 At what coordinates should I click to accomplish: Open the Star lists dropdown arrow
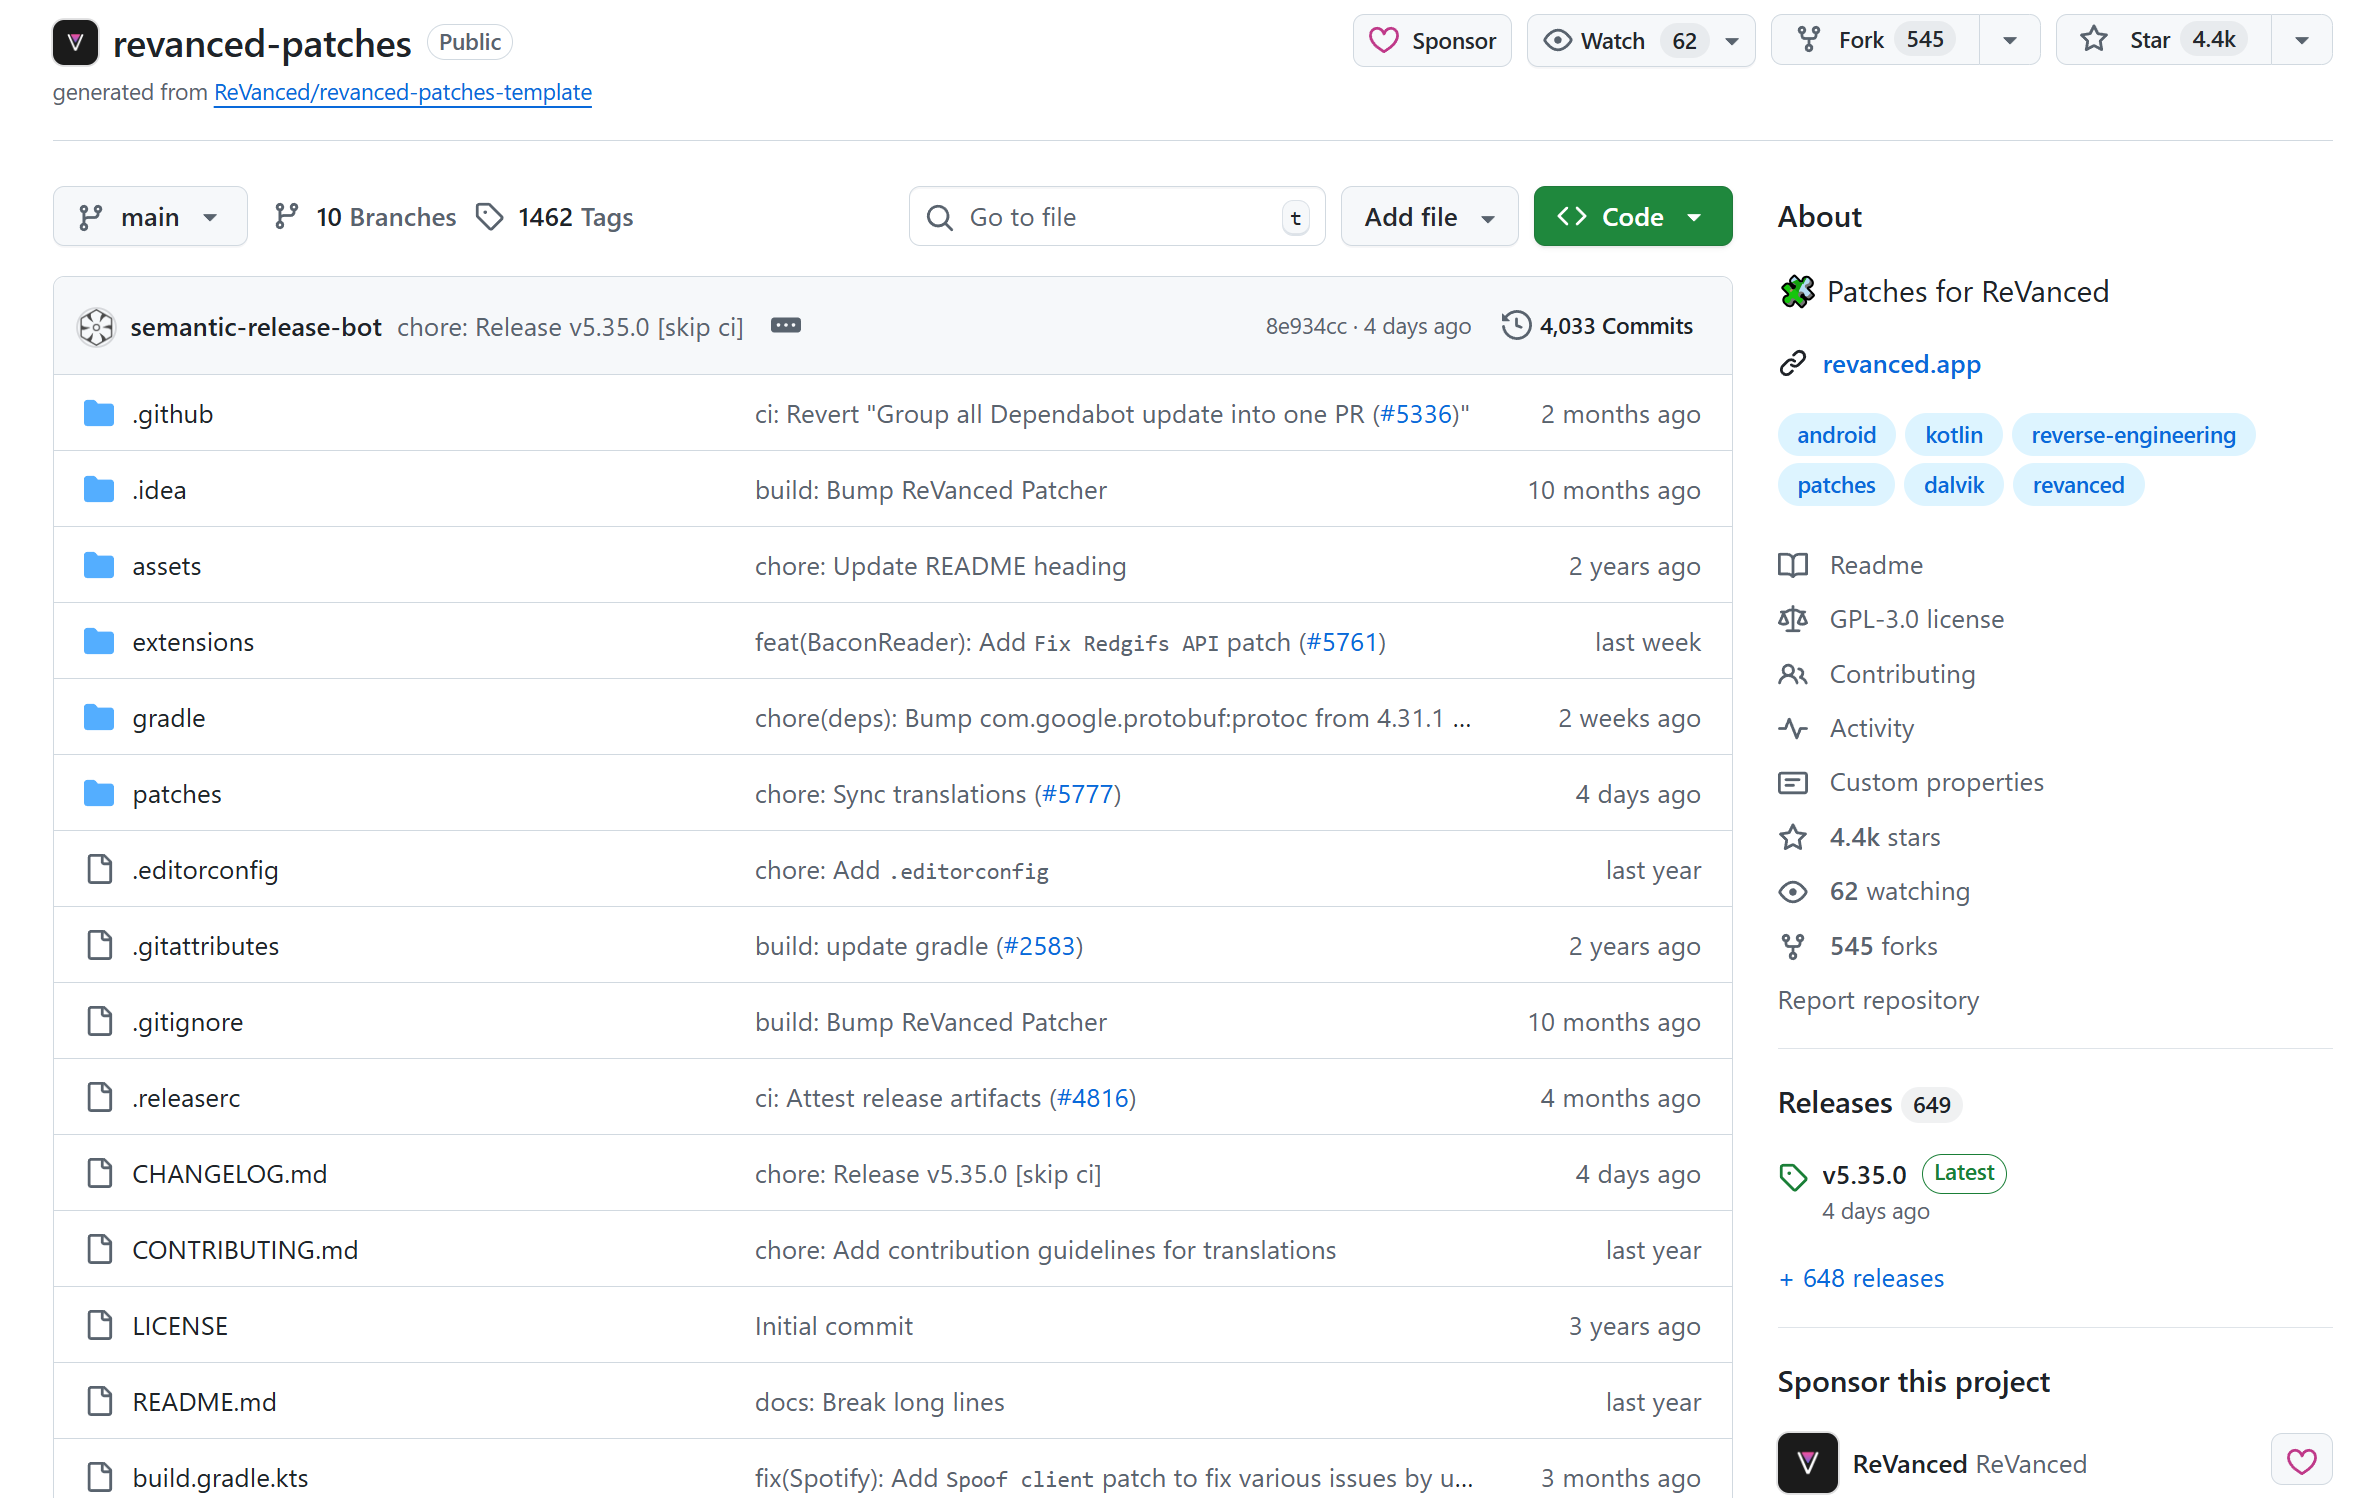2301,41
